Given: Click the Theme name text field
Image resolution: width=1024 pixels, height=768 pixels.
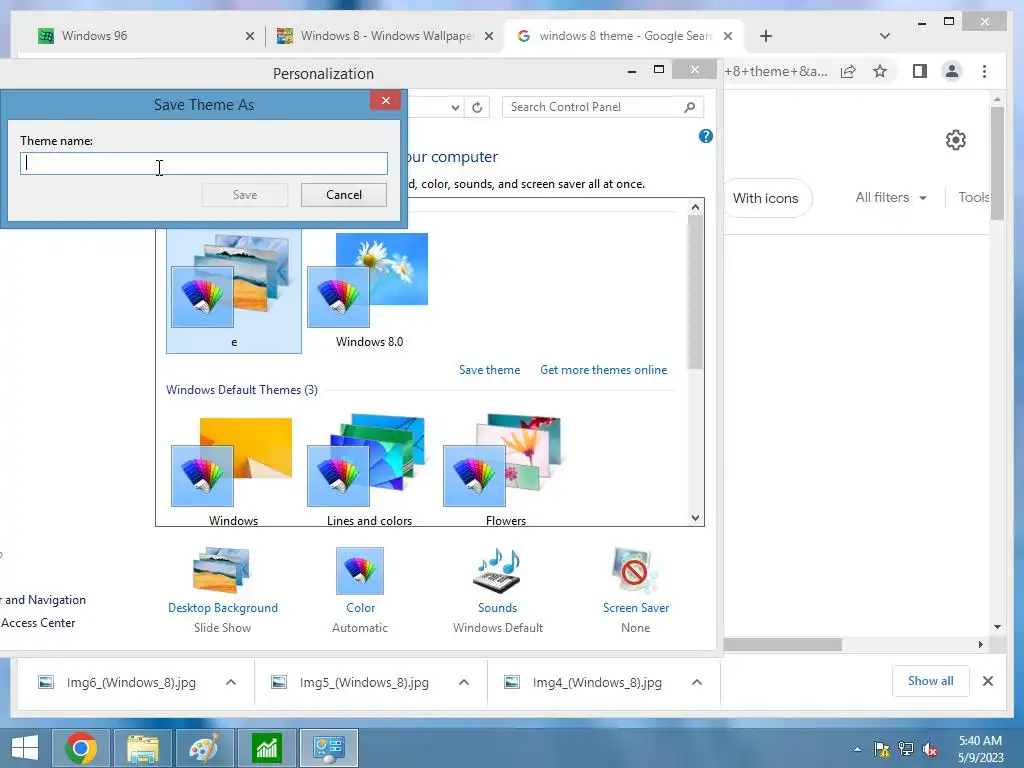Looking at the screenshot, I should [204, 163].
